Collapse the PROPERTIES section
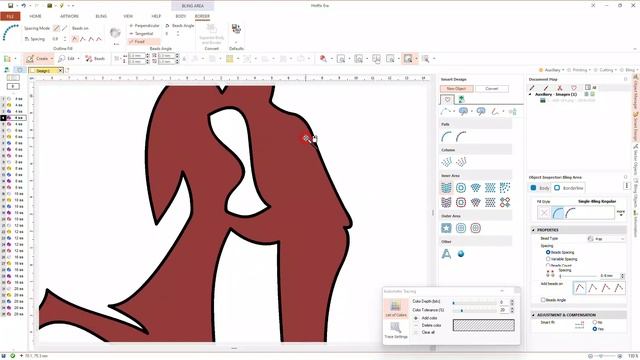This screenshot has width=640, height=360. pyautogui.click(x=533, y=230)
